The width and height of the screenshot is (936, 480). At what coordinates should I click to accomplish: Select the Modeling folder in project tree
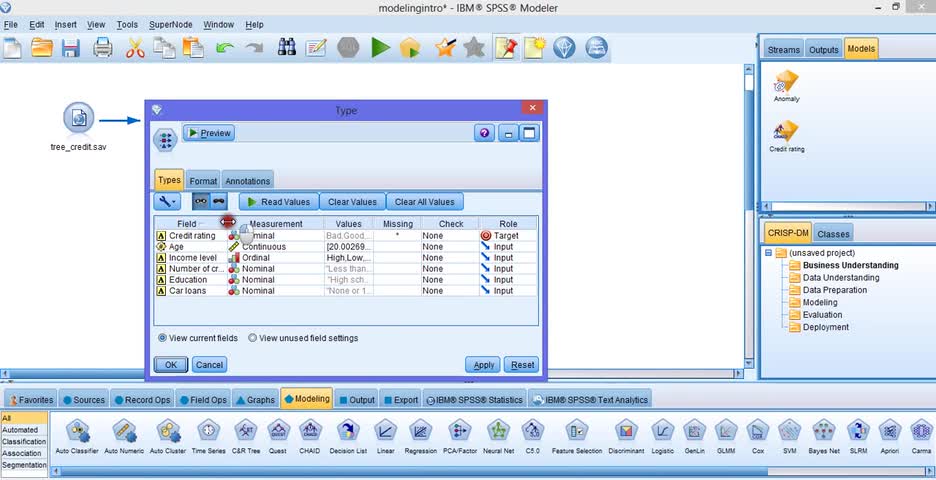(x=820, y=303)
